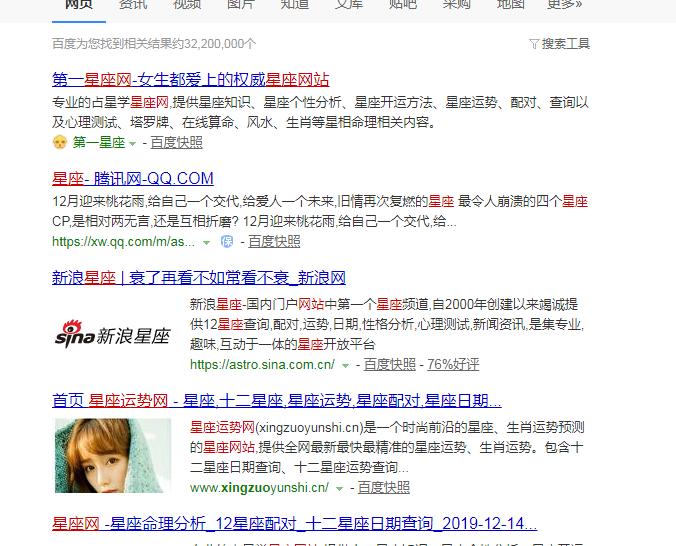This screenshot has height=546, width=676.
Task: Click the 保 security badge icon
Action: (x=227, y=242)
